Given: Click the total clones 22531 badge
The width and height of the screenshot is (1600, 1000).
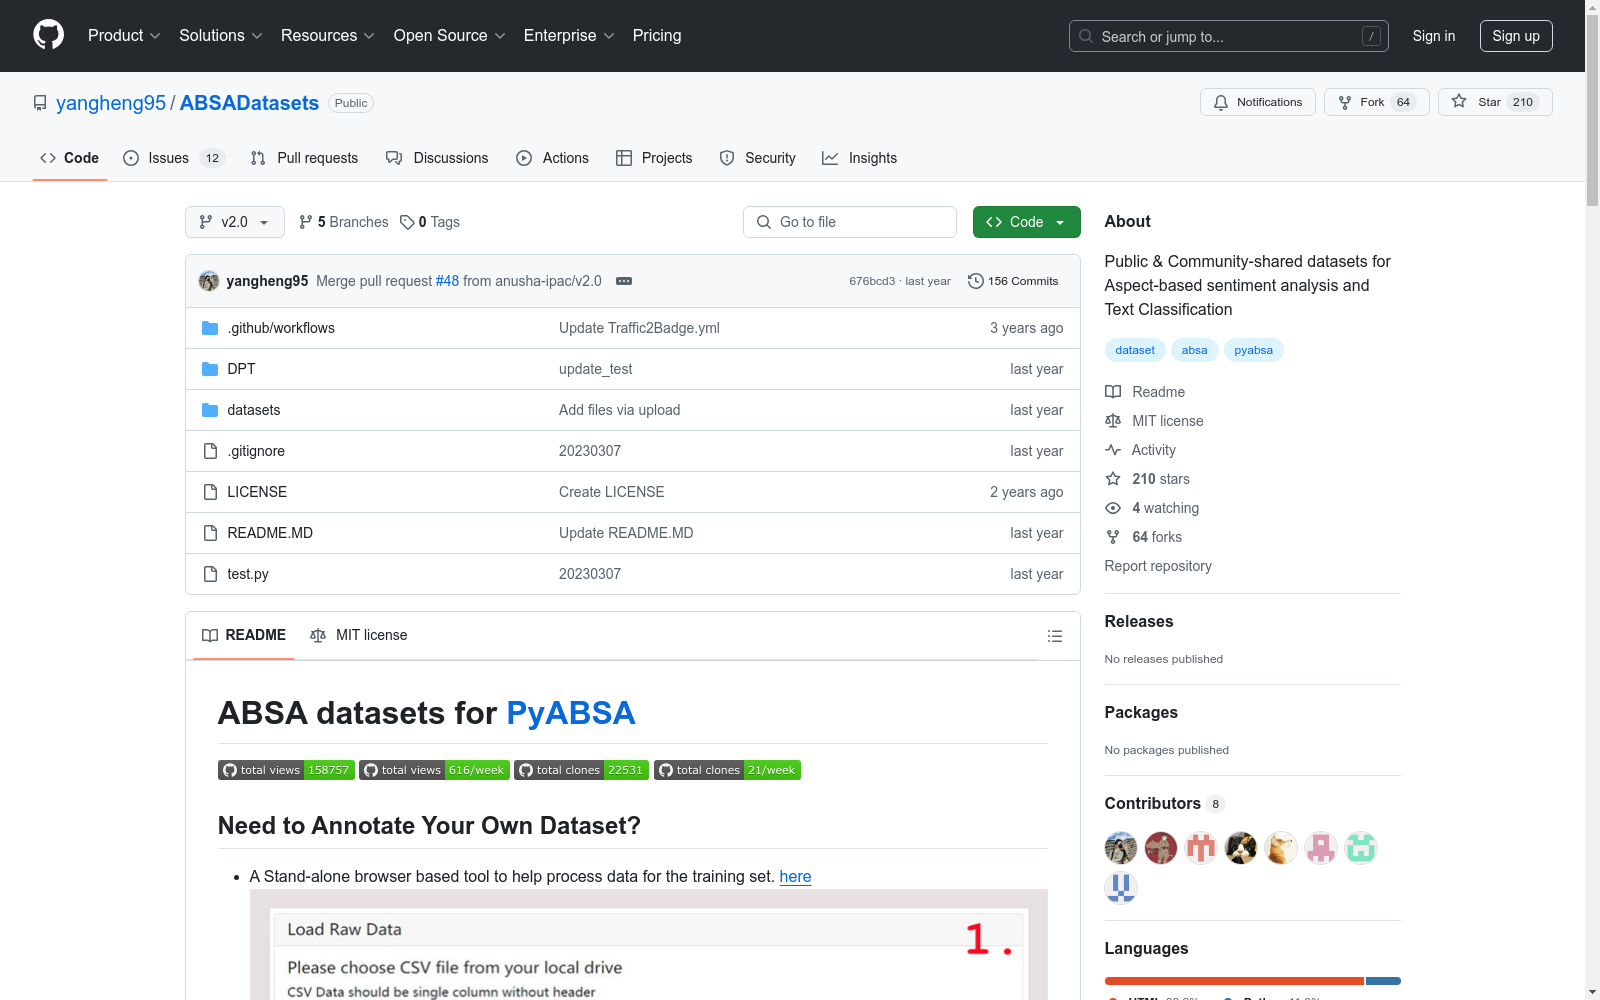Looking at the screenshot, I should (x=581, y=770).
